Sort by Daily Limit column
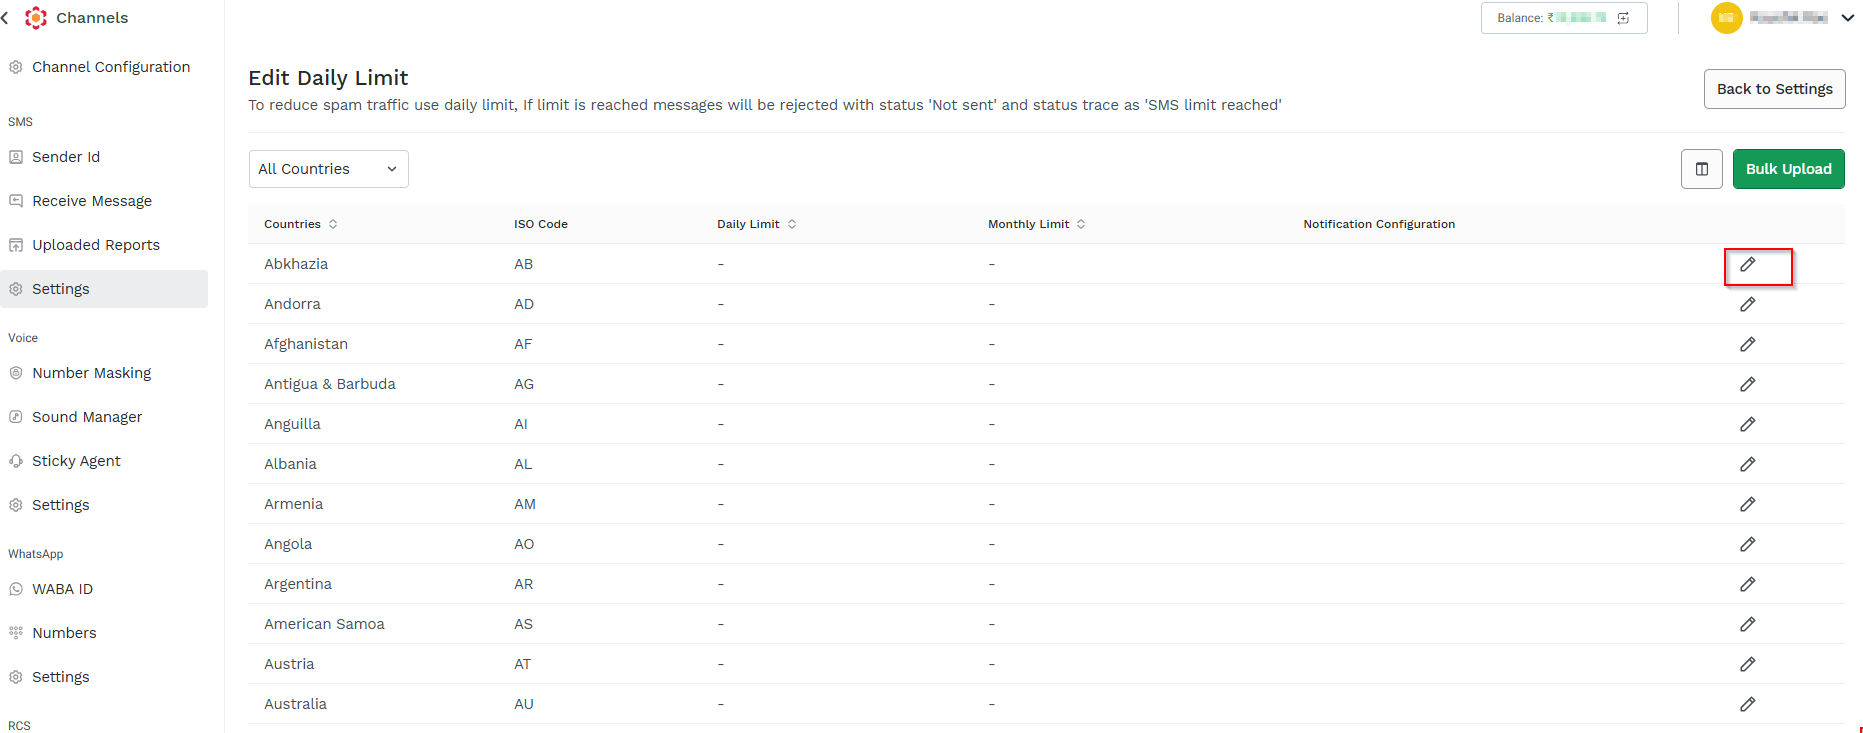The image size is (1863, 733). tap(756, 224)
